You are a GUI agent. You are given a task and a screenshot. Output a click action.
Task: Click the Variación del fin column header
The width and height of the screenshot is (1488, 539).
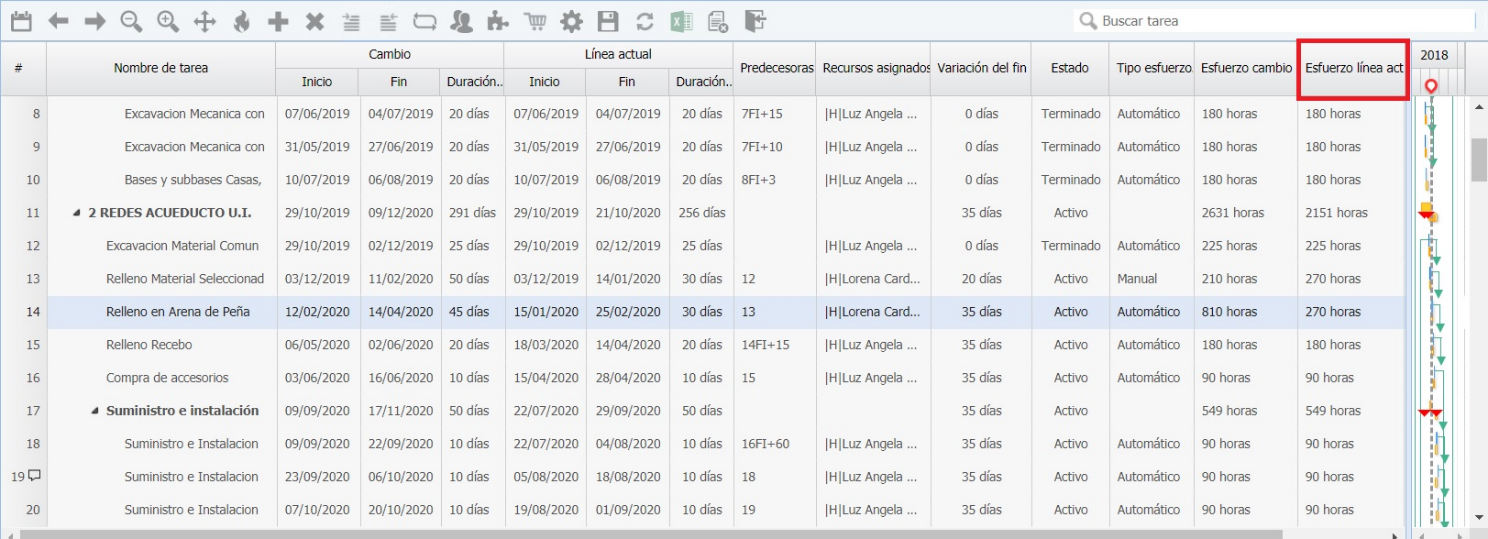tap(981, 68)
